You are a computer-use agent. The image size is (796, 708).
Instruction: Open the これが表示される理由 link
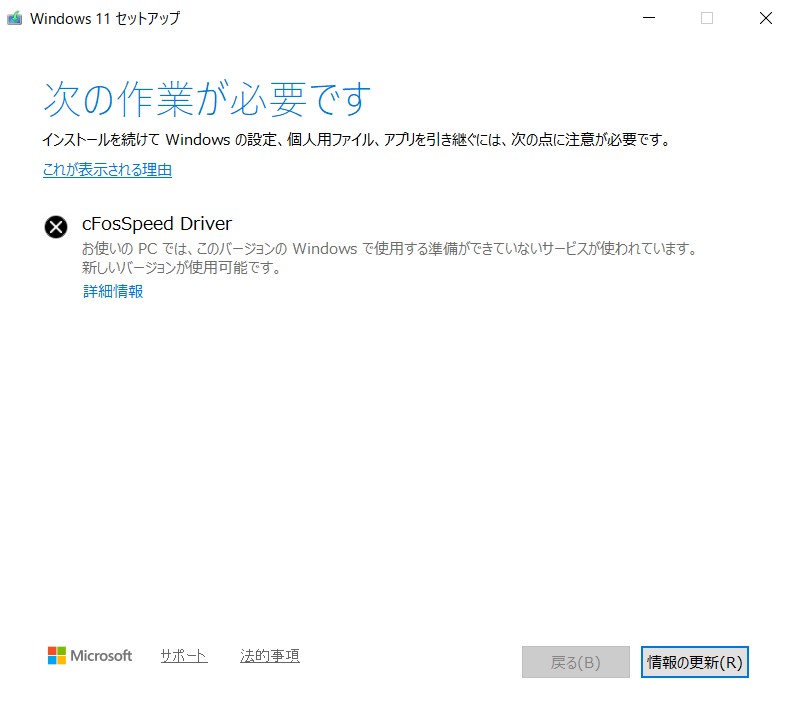pyautogui.click(x=107, y=170)
